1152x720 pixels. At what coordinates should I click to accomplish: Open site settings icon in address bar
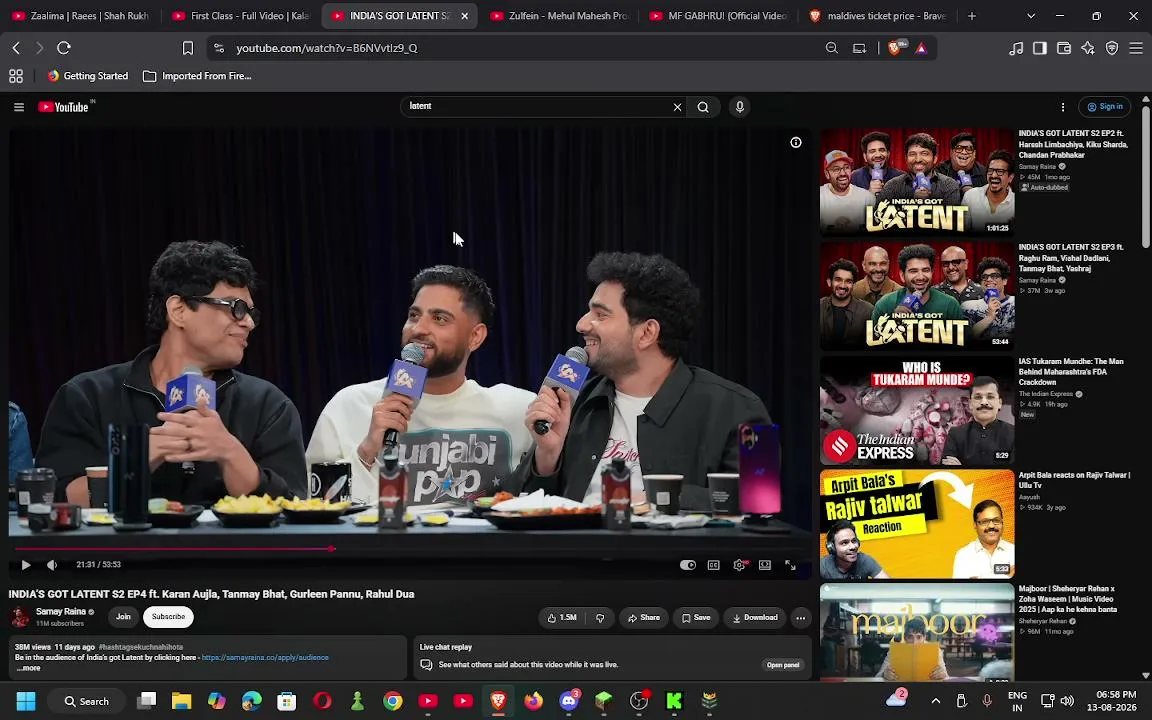(218, 48)
